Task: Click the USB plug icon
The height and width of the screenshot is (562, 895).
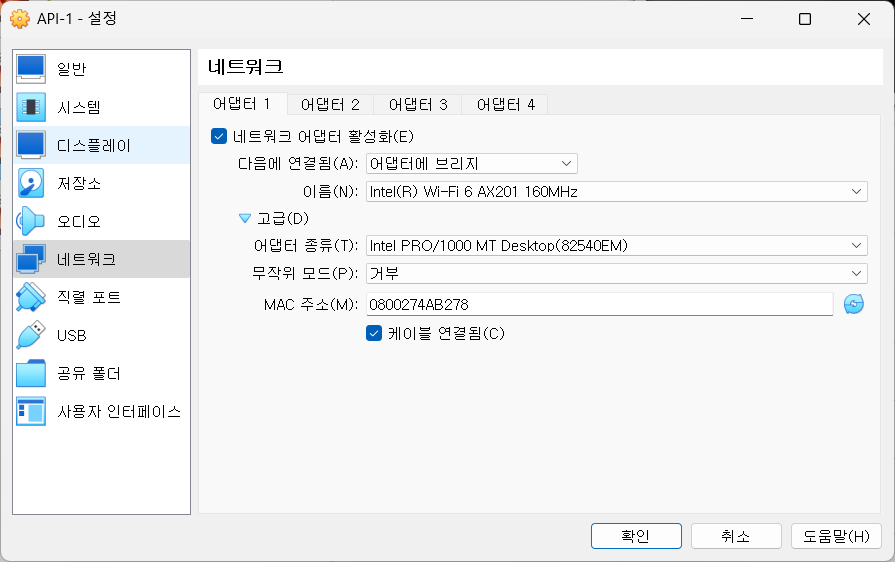Action: [x=31, y=335]
